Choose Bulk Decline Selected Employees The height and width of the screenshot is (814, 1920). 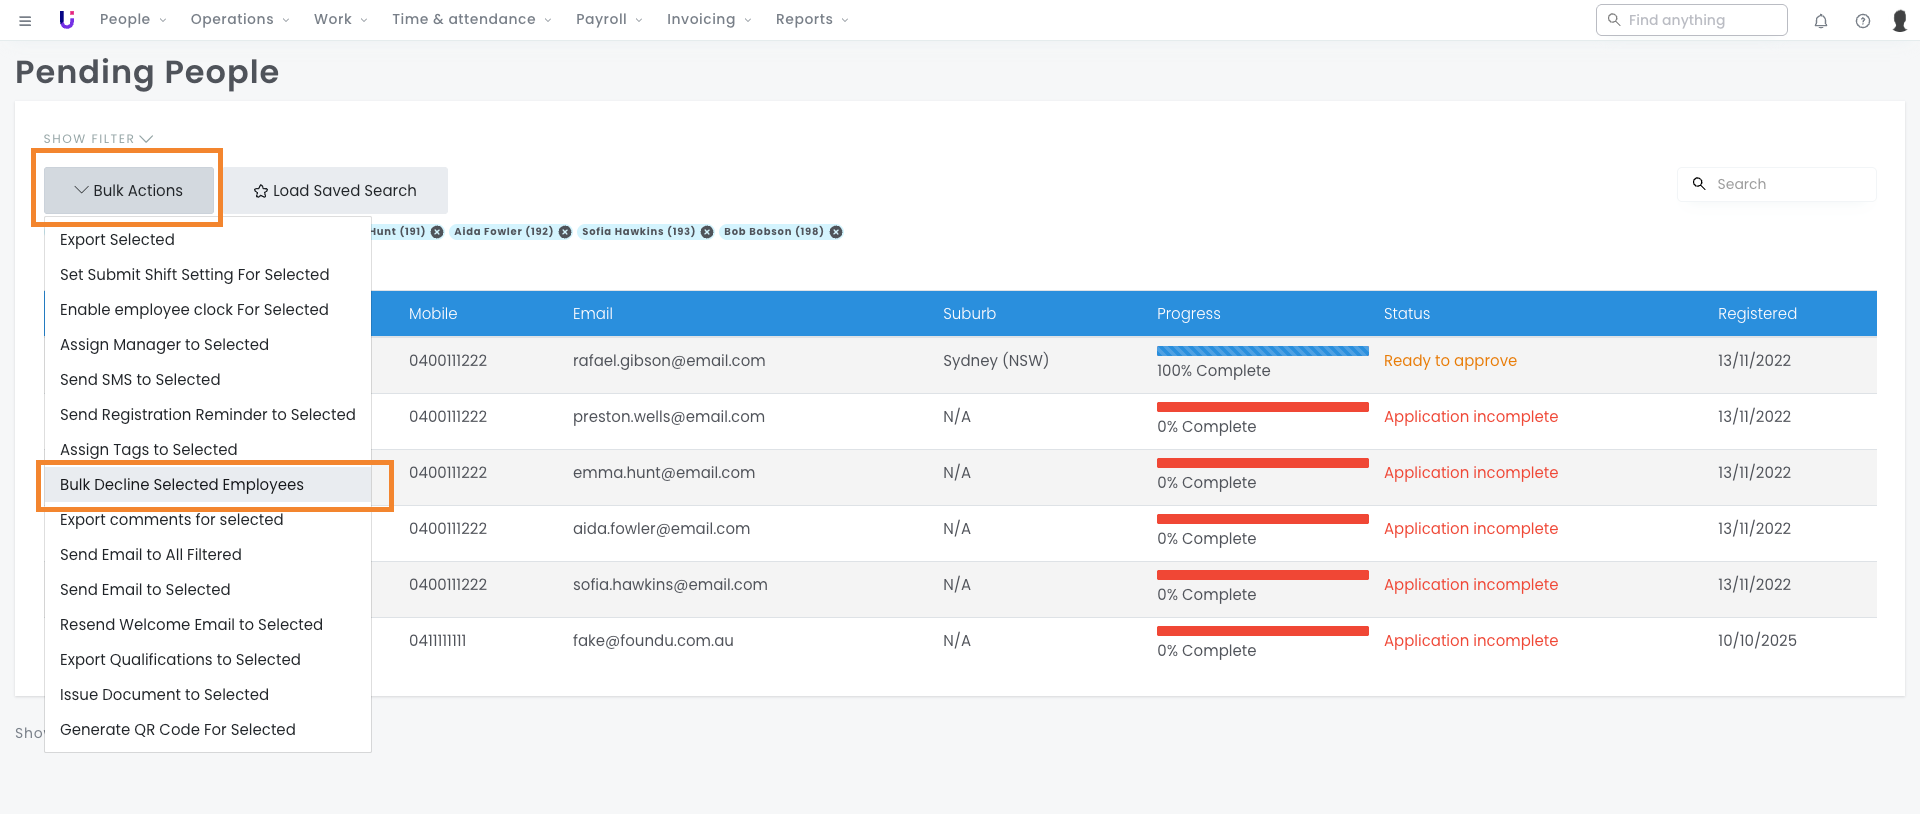(182, 485)
